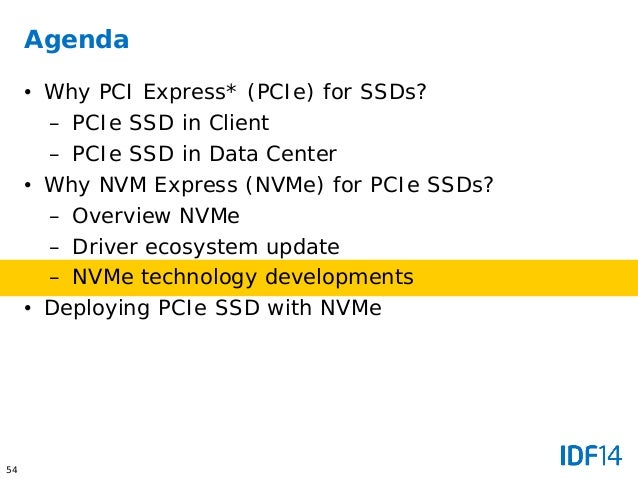The width and height of the screenshot is (638, 479).
Task: Click the 'PCIe SSD in Client' sub-item
Action: tap(170, 122)
